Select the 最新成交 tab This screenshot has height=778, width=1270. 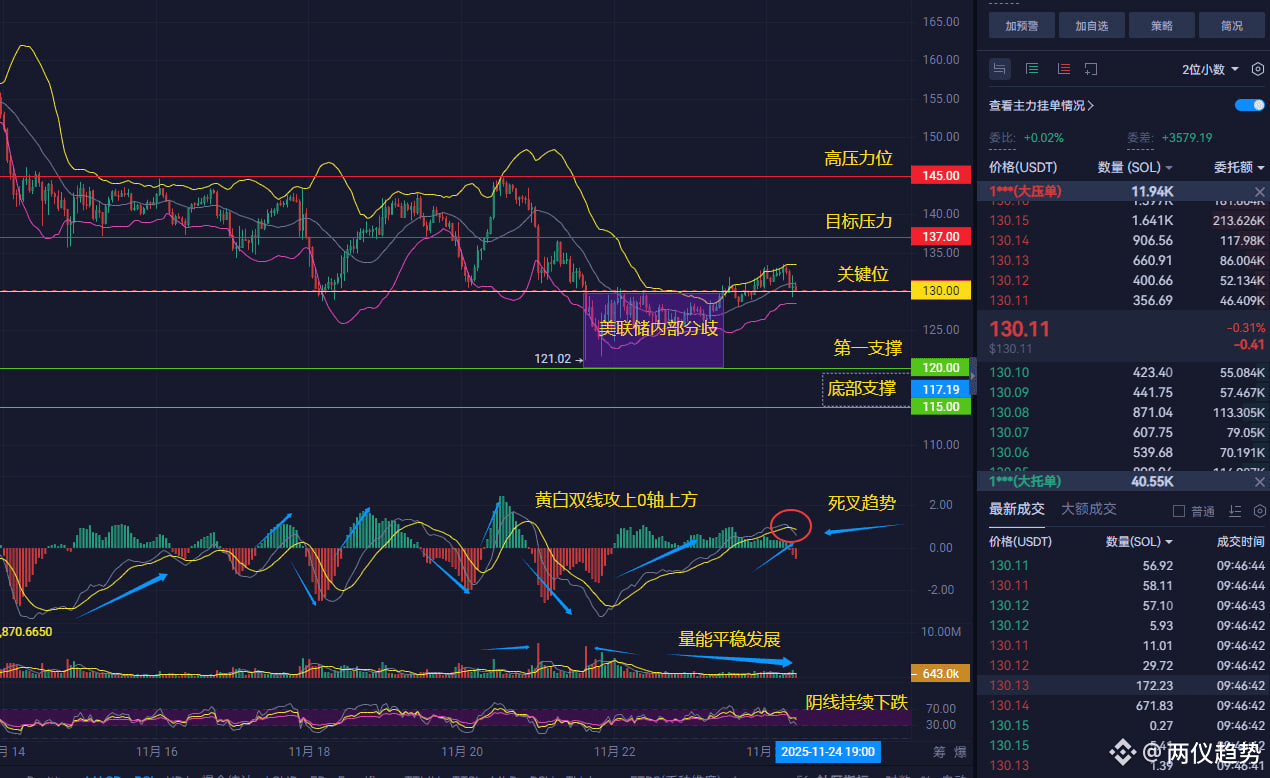[1017, 509]
